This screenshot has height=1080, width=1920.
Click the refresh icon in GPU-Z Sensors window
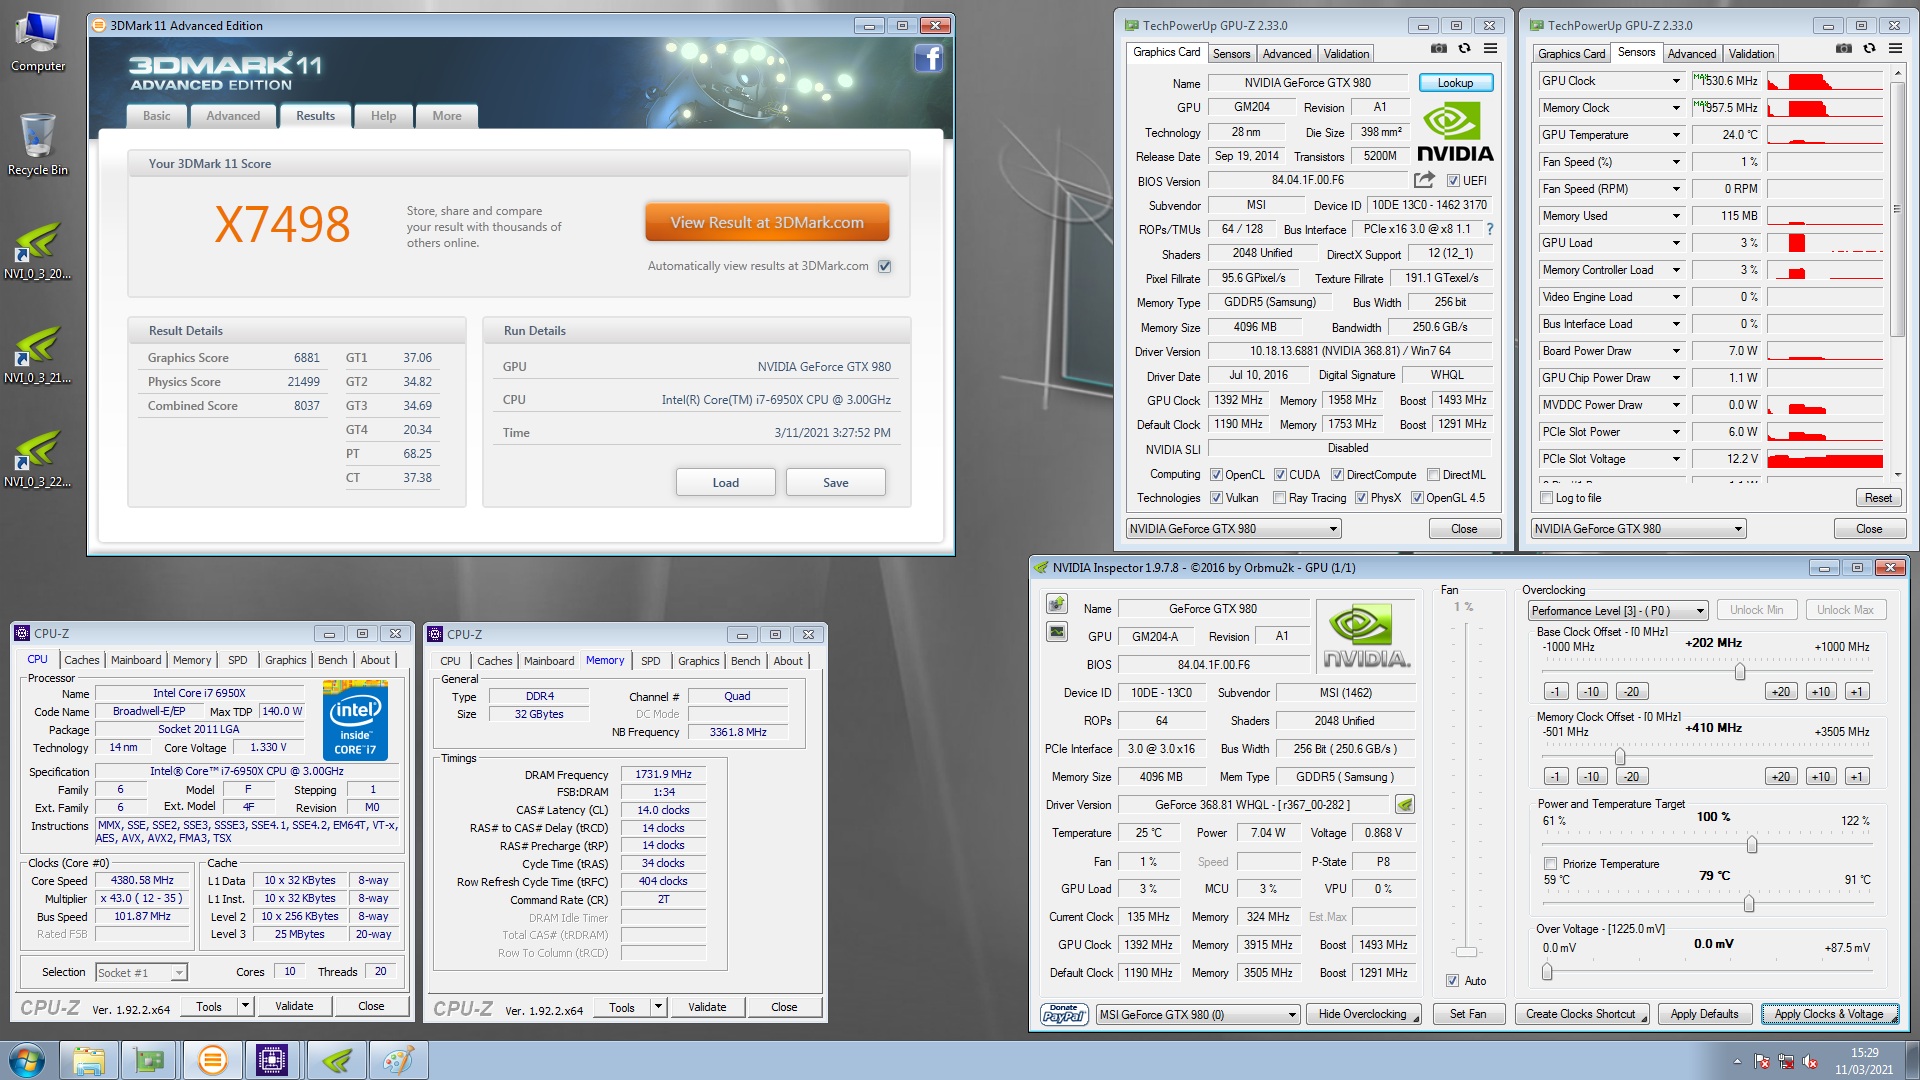[1869, 49]
